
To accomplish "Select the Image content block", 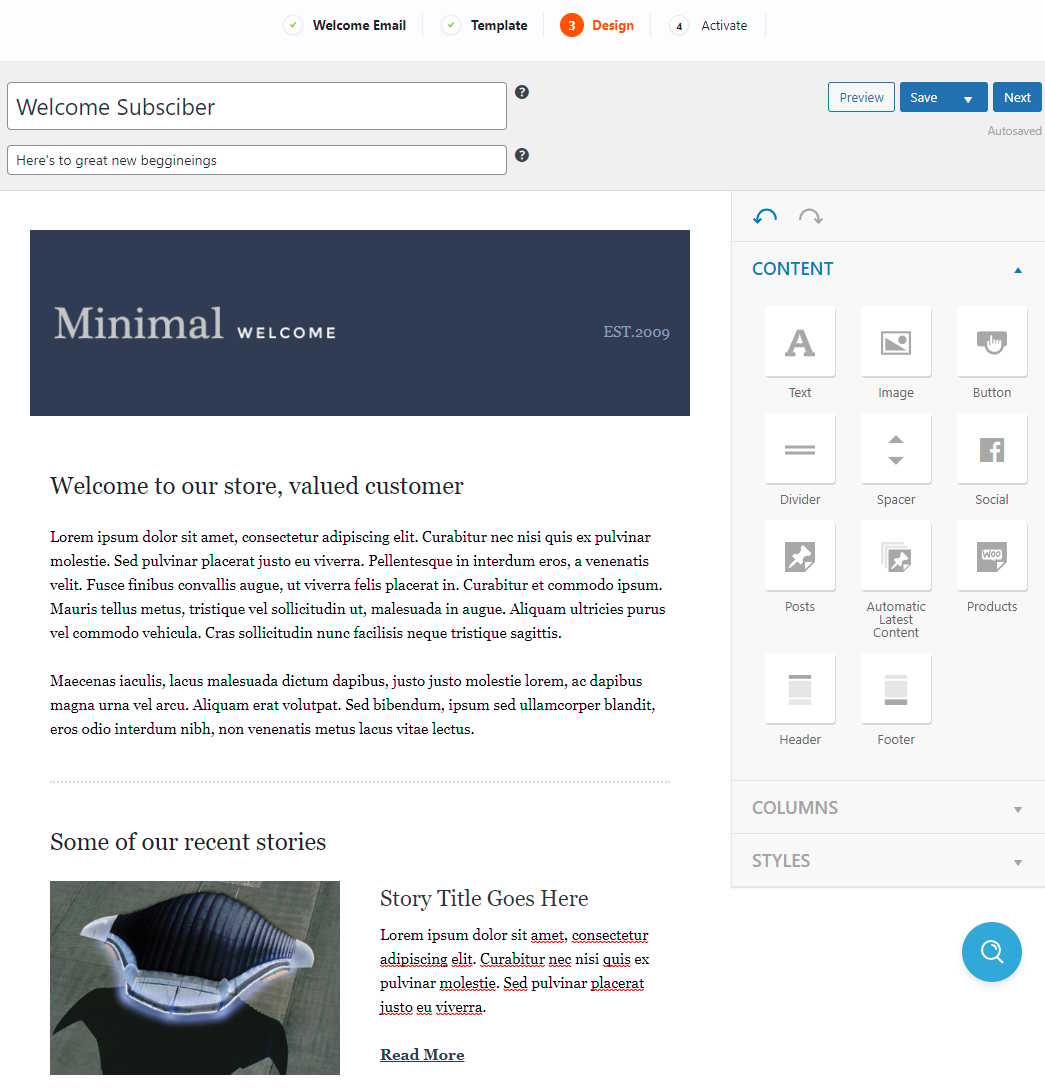I will click(x=895, y=342).
